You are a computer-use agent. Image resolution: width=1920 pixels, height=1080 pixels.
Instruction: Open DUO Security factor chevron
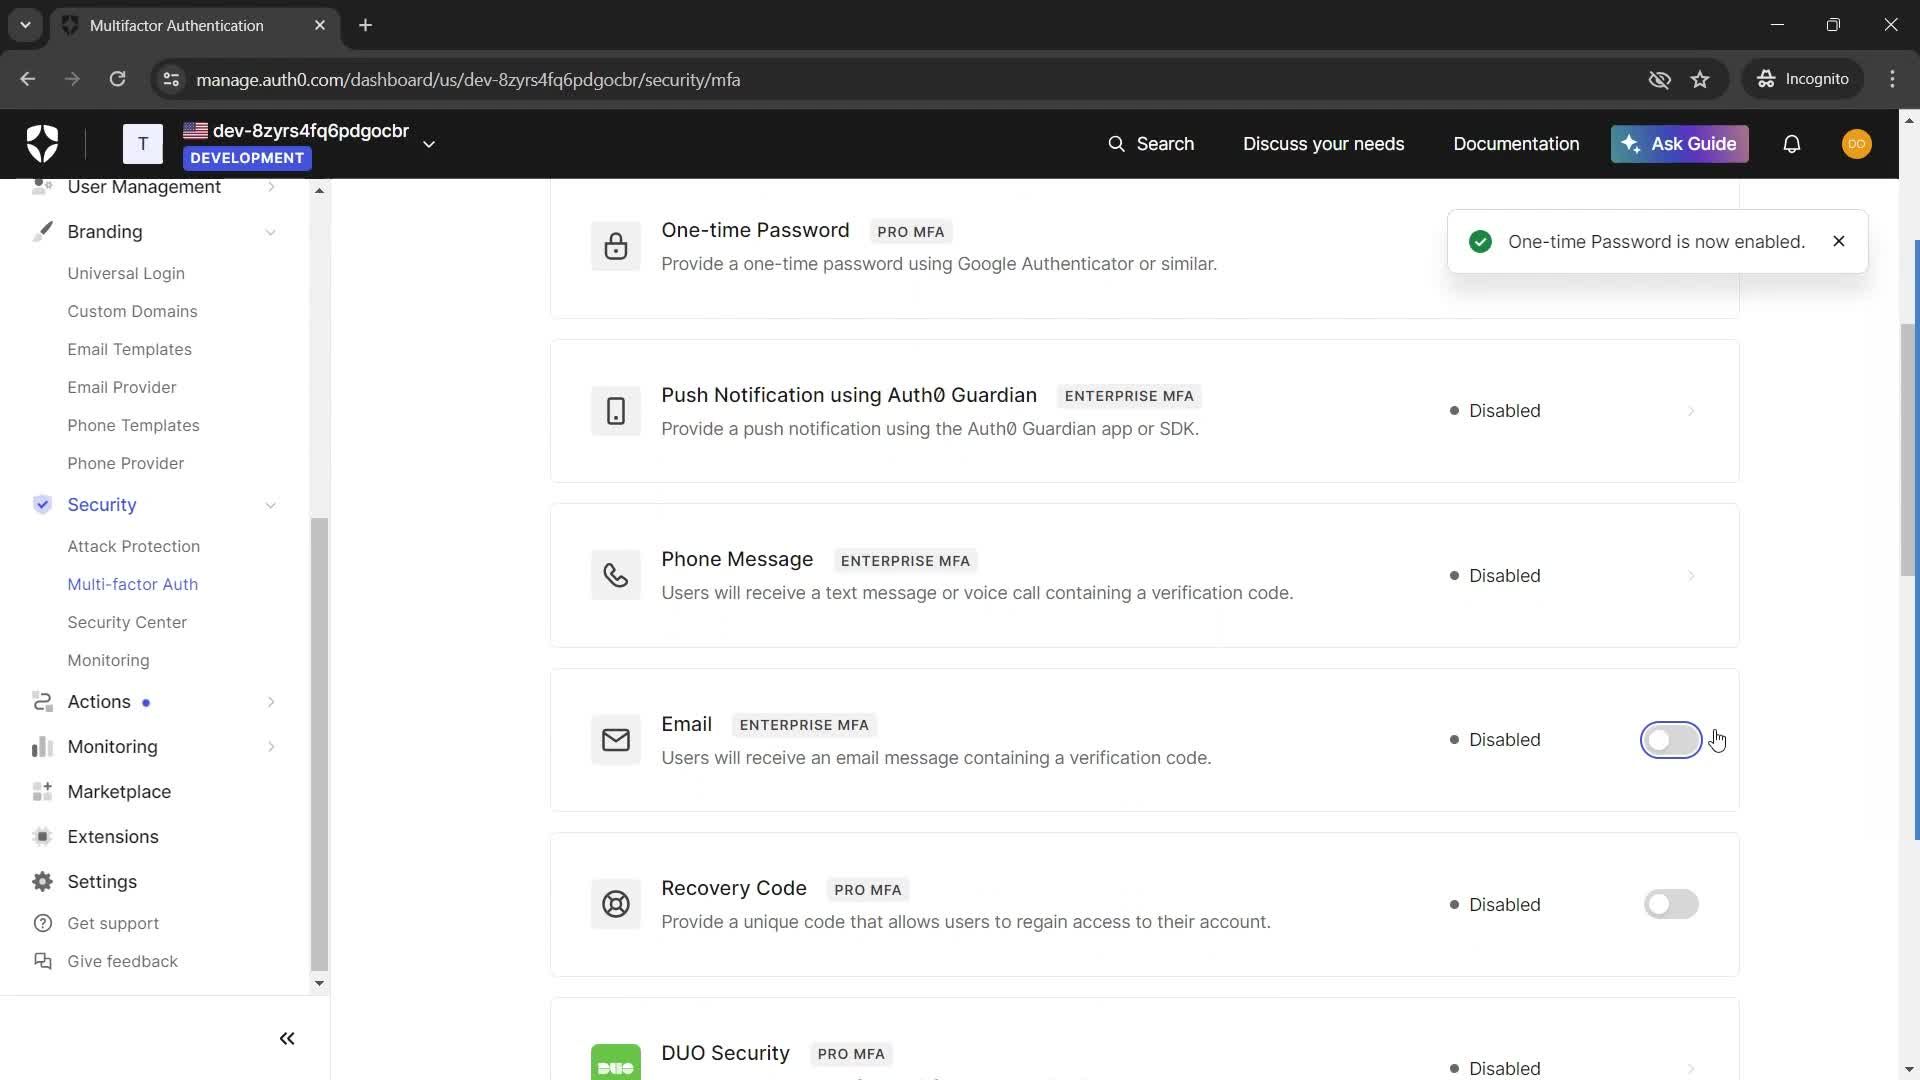pyautogui.click(x=1691, y=1068)
